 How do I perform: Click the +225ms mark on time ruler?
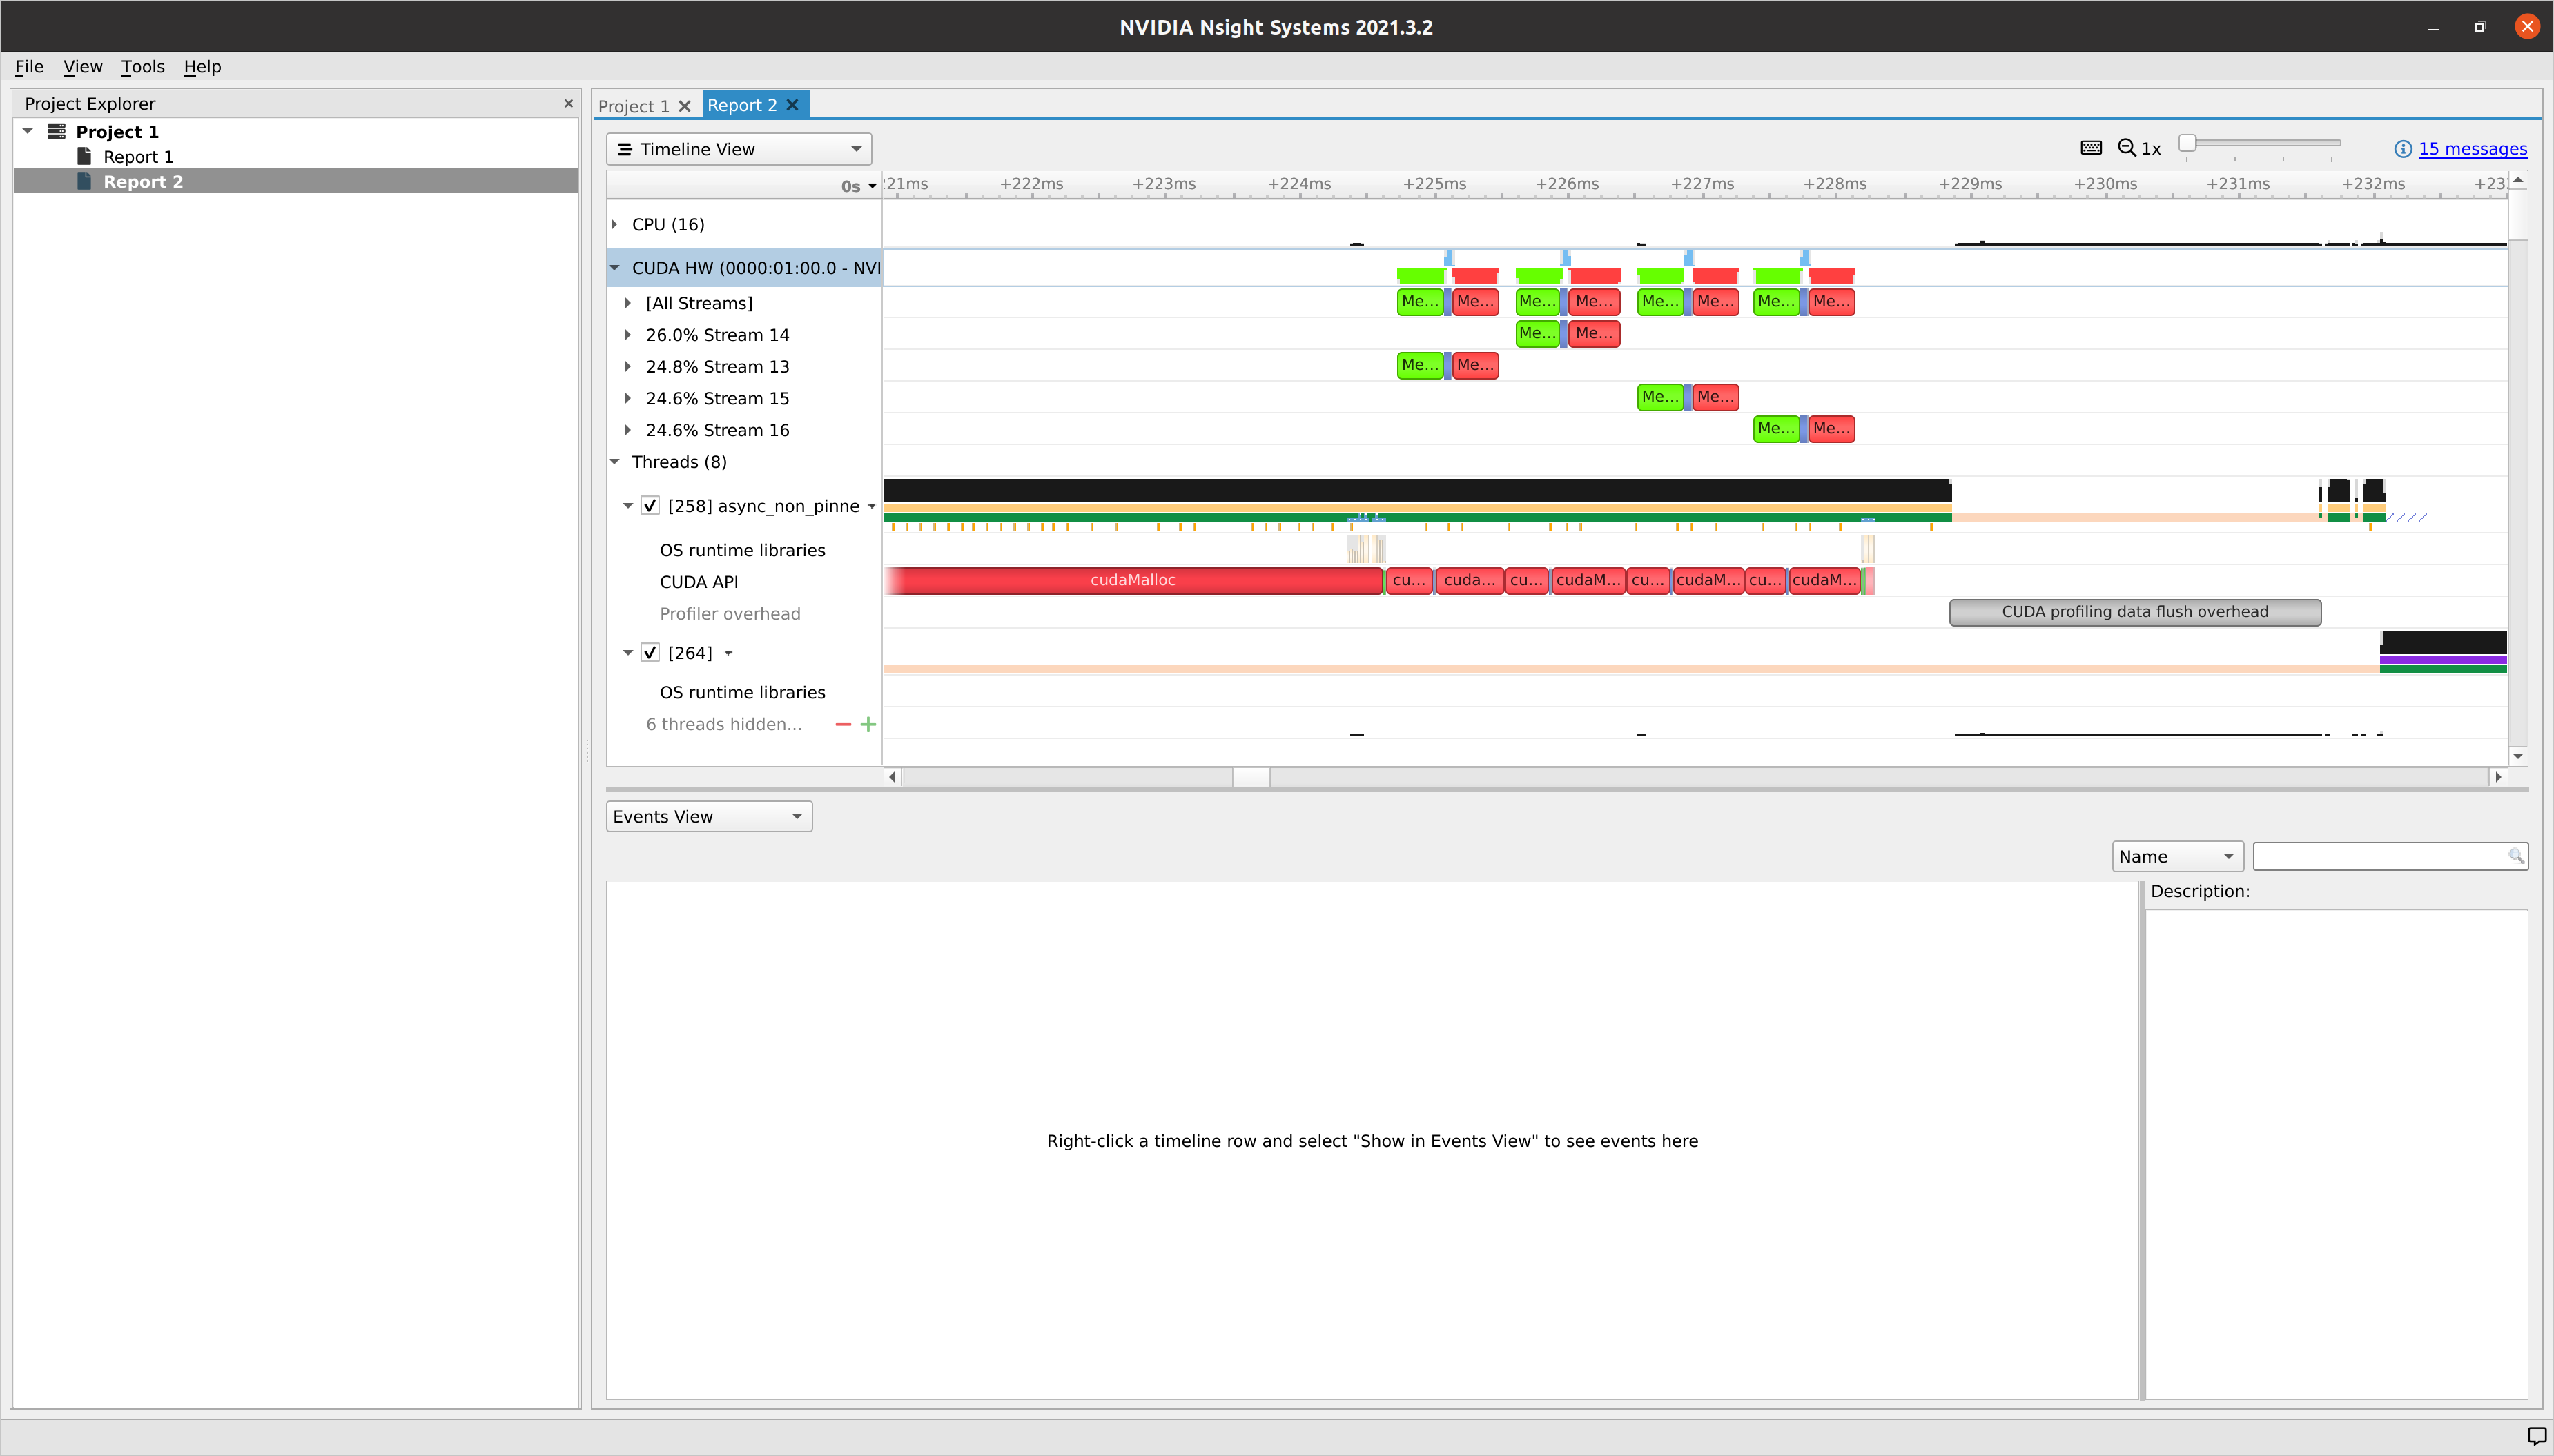pos(1434,184)
